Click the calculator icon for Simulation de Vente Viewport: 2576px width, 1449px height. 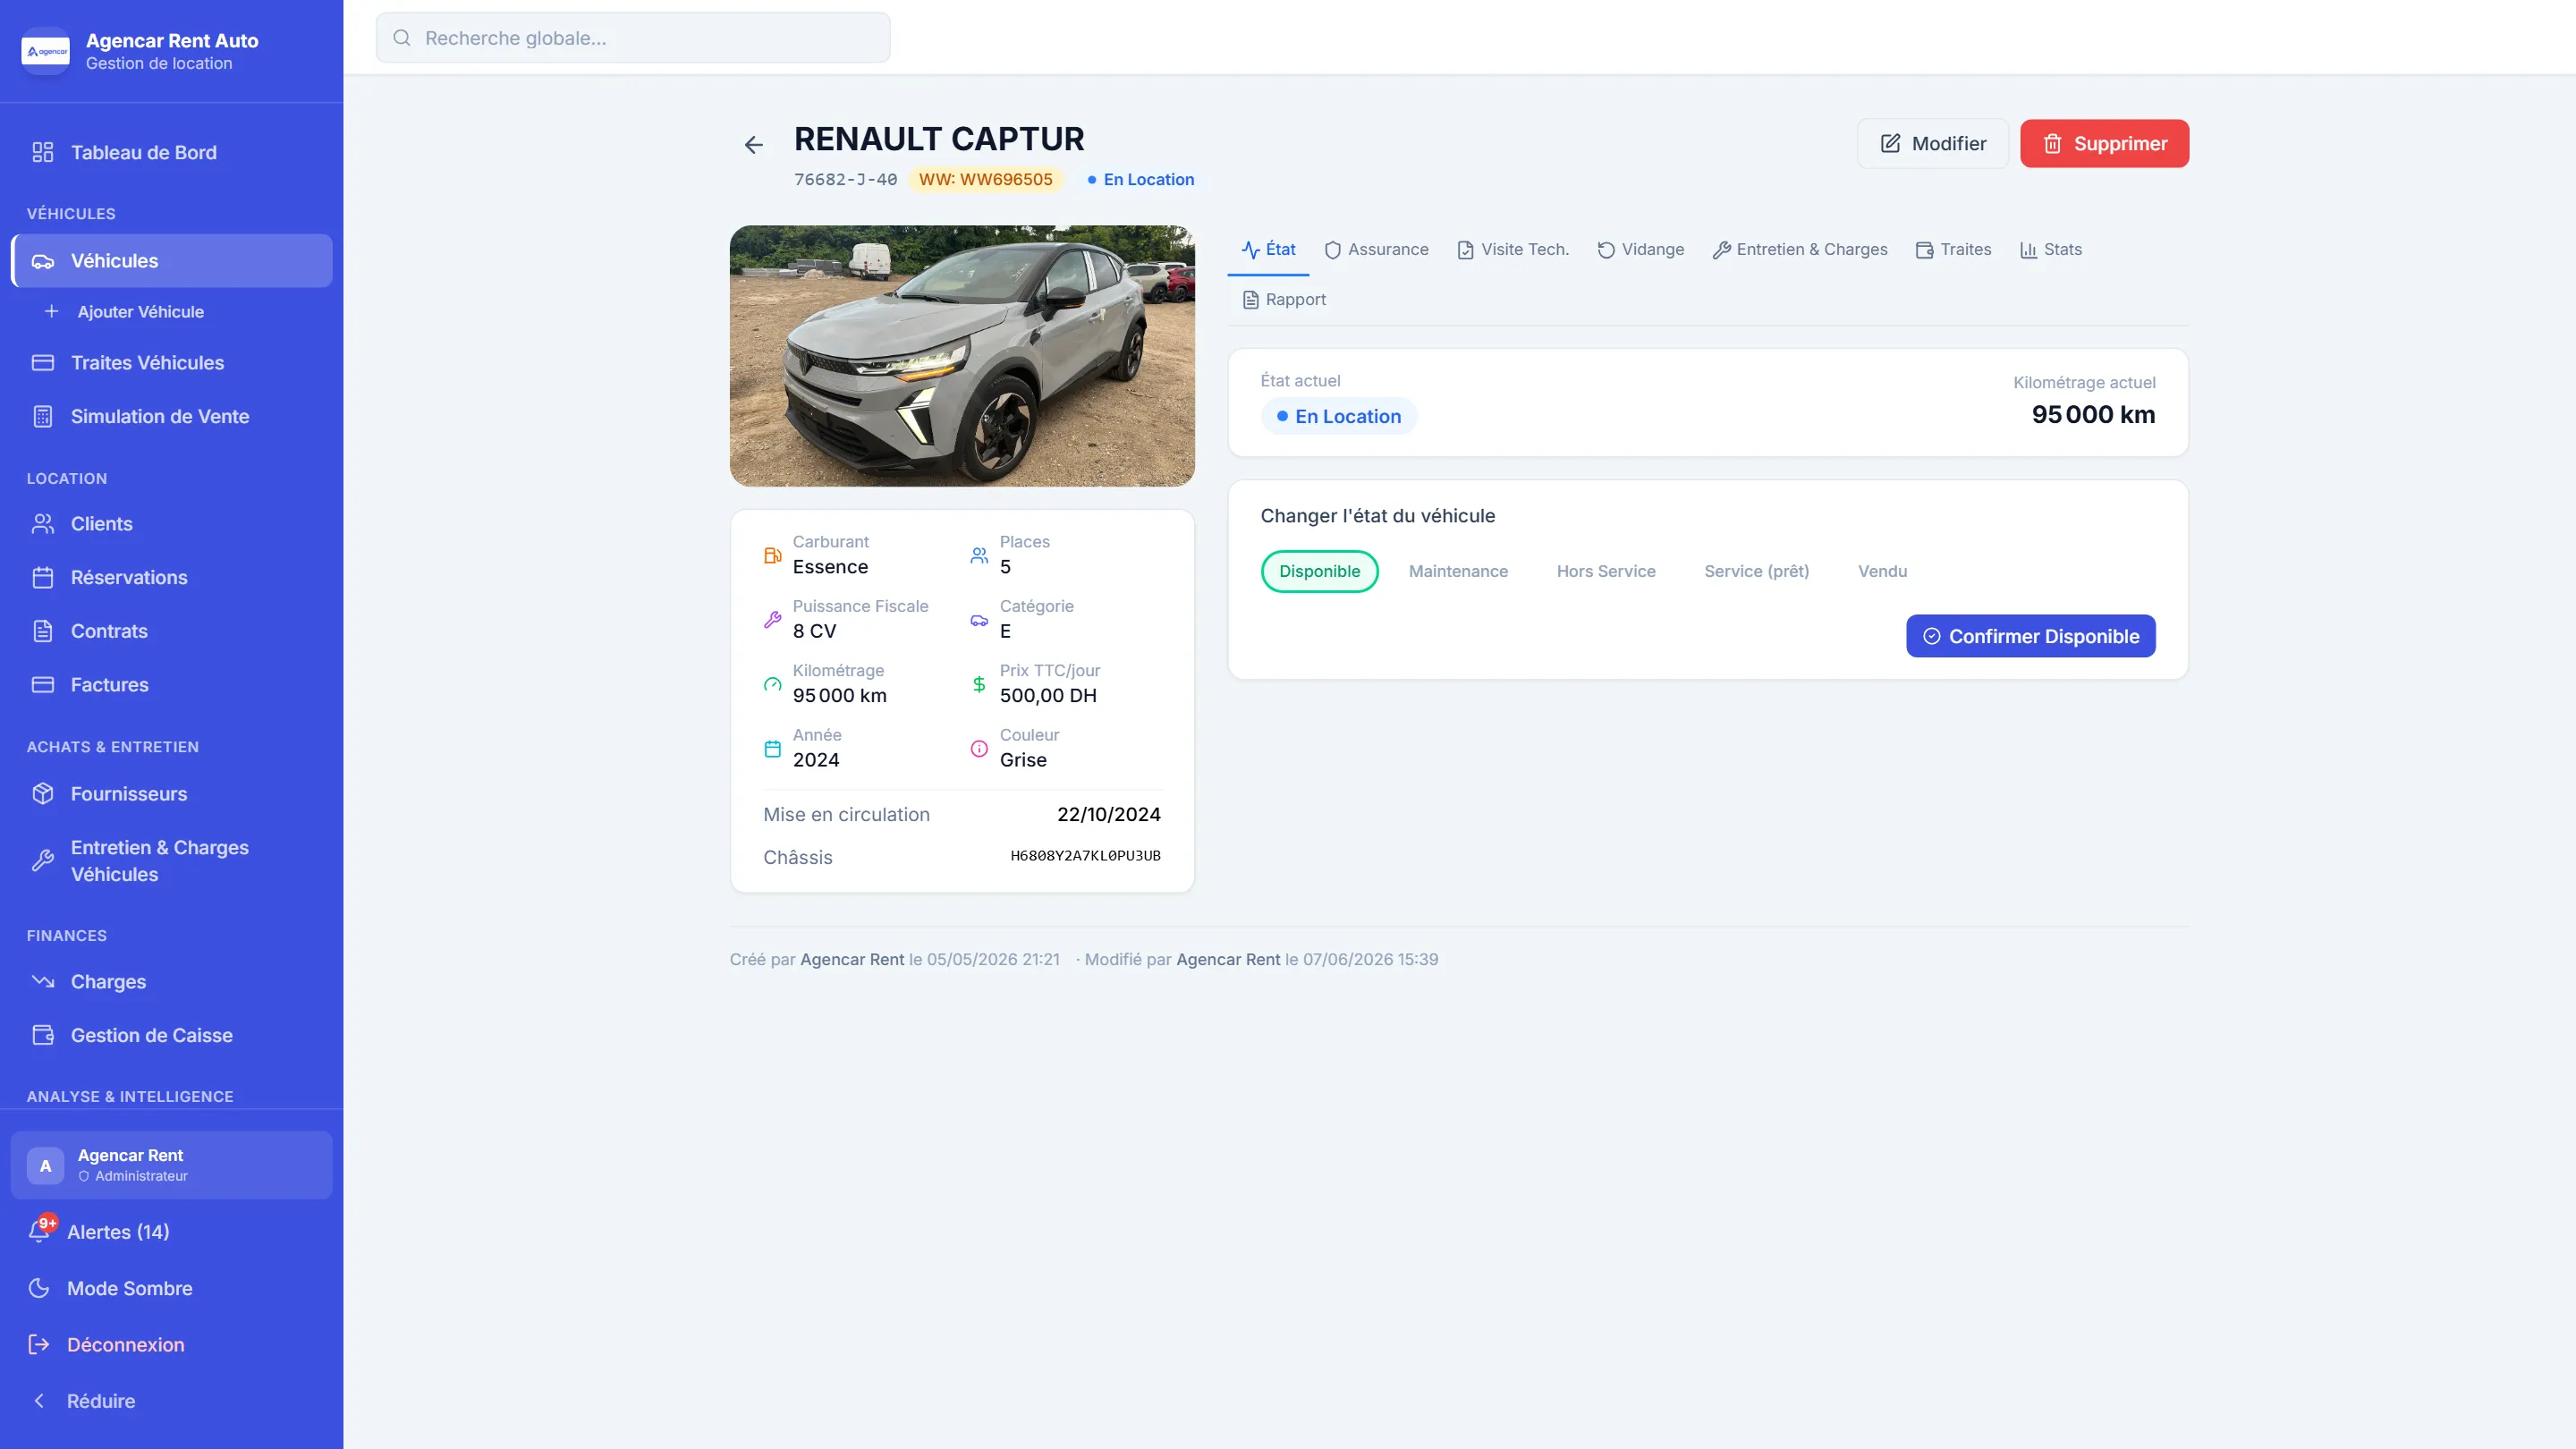point(42,417)
